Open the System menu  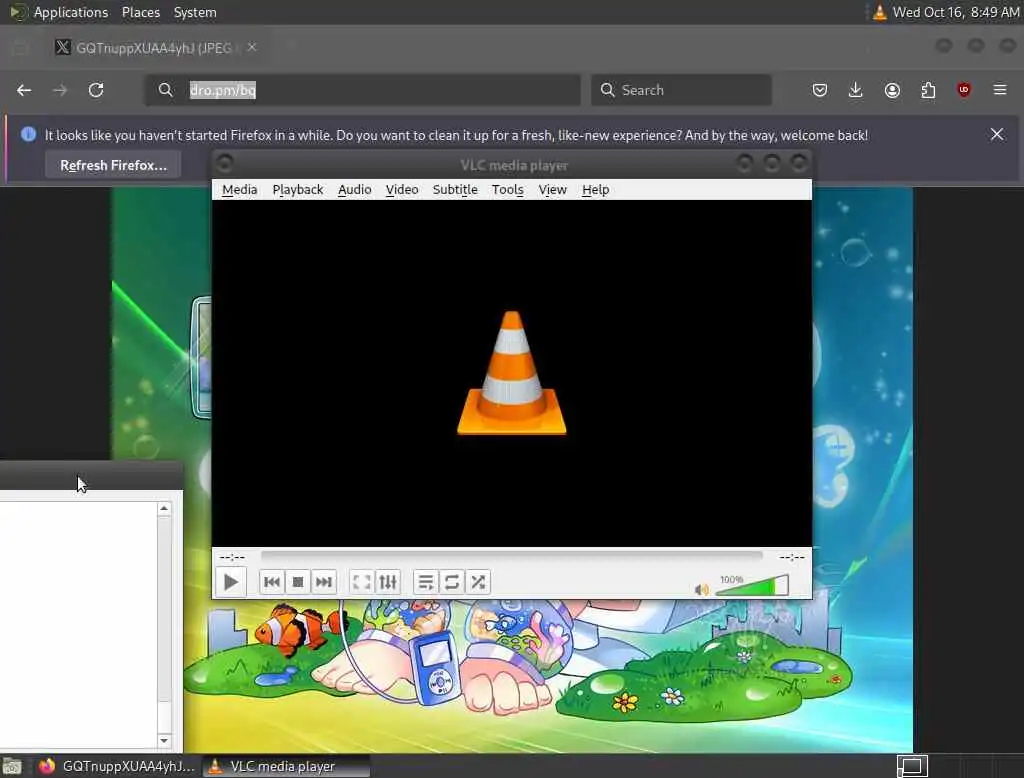click(195, 12)
